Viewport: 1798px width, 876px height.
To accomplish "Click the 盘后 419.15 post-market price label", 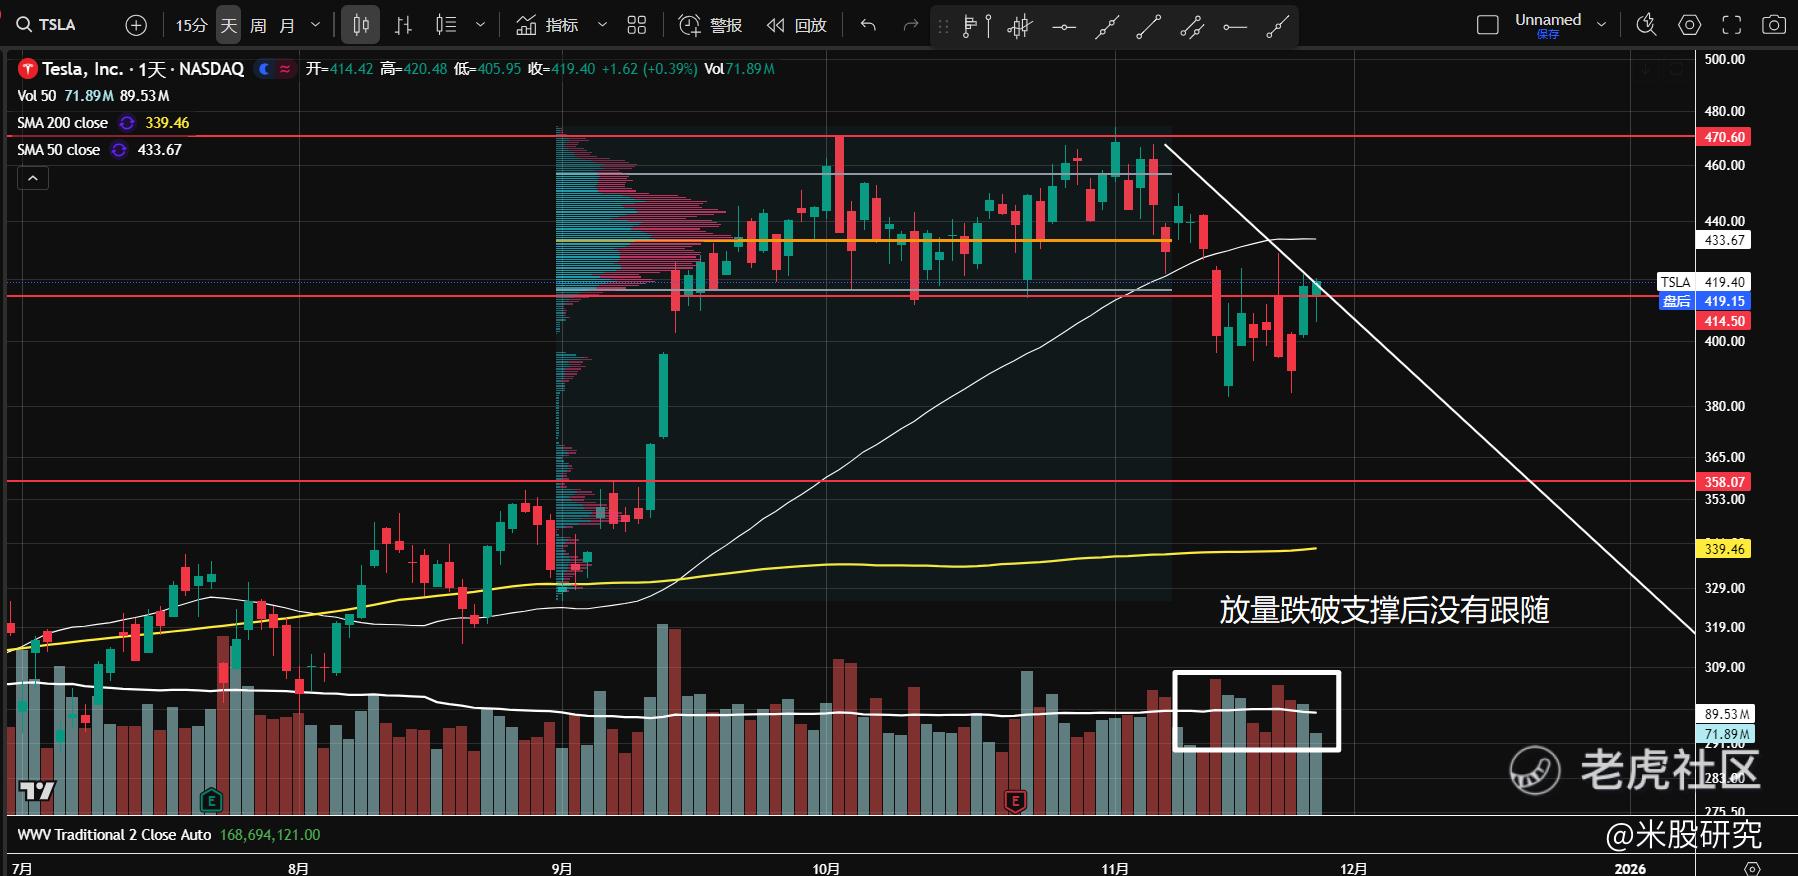I will coord(1704,301).
